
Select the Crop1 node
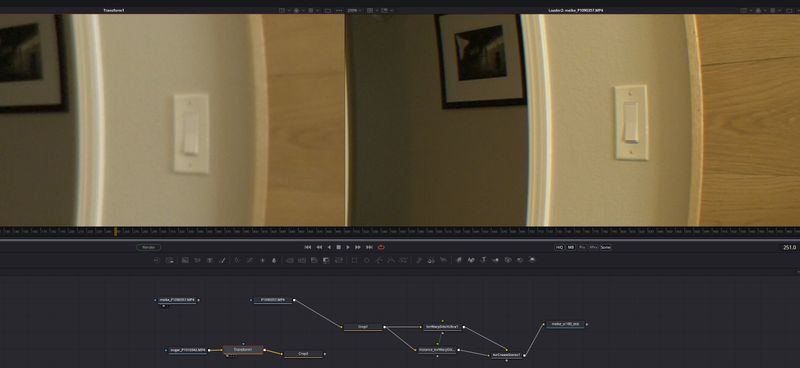[363, 327]
